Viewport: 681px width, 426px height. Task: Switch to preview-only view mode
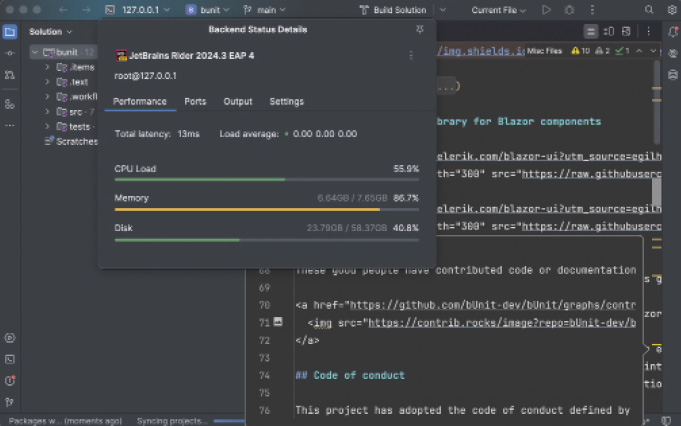coord(626,31)
